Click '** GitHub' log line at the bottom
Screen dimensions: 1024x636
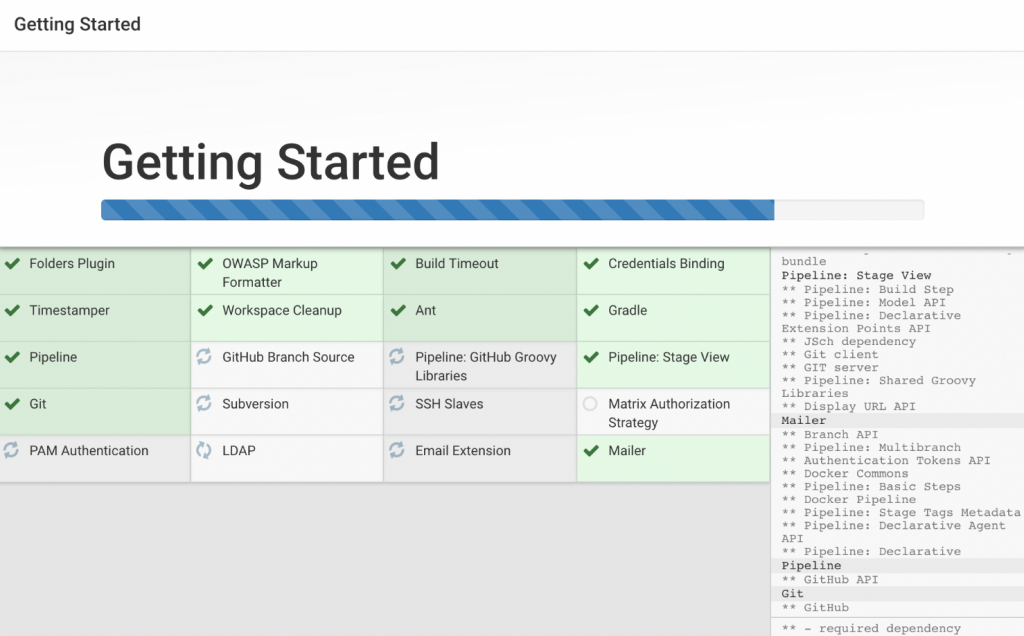point(815,608)
